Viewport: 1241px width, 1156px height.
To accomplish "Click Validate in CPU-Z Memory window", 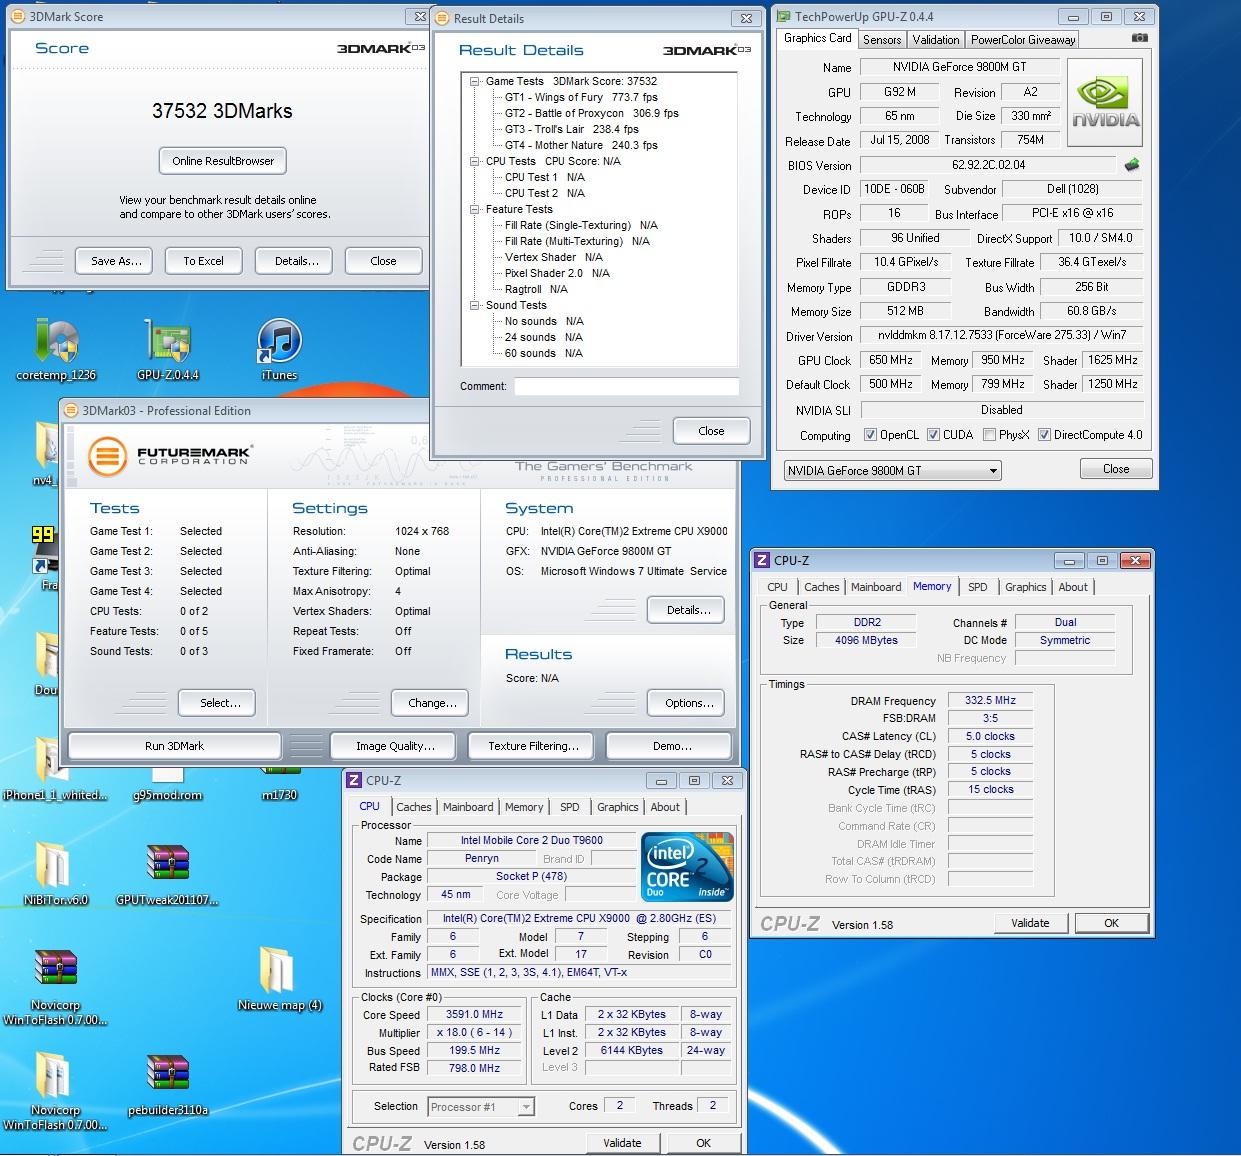I will 1030,923.
